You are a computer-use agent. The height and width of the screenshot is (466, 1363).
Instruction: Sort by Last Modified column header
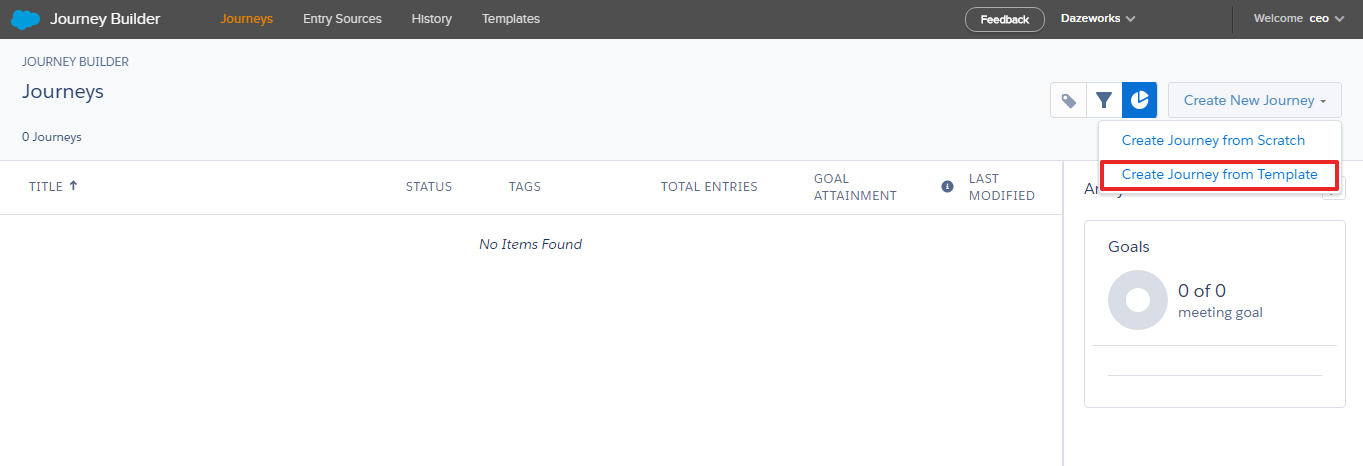[1002, 187]
